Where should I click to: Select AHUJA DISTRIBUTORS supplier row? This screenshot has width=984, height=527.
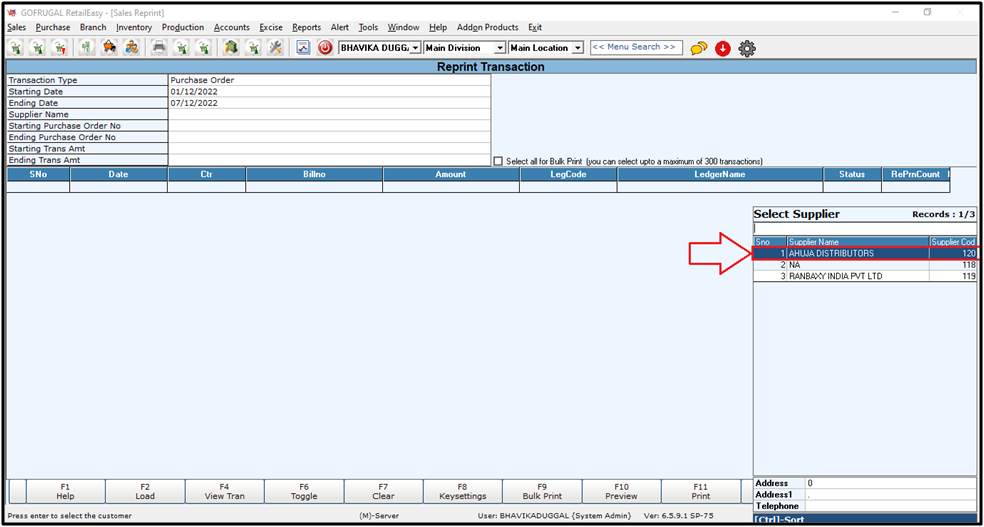click(x=865, y=253)
